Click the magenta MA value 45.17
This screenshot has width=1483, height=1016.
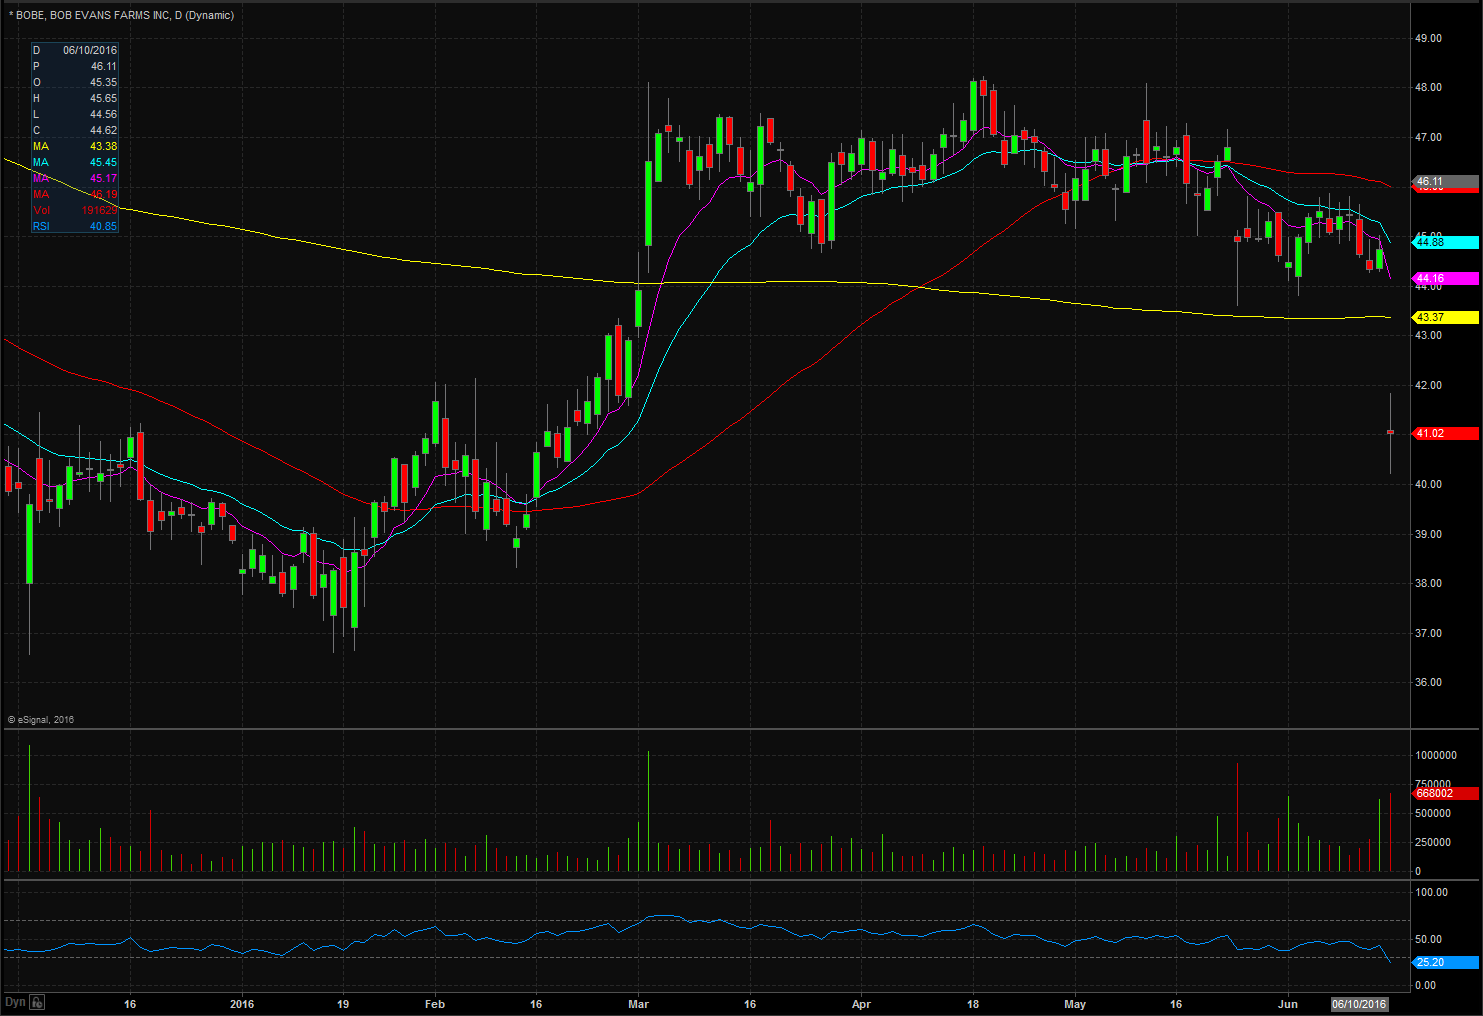click(x=104, y=178)
